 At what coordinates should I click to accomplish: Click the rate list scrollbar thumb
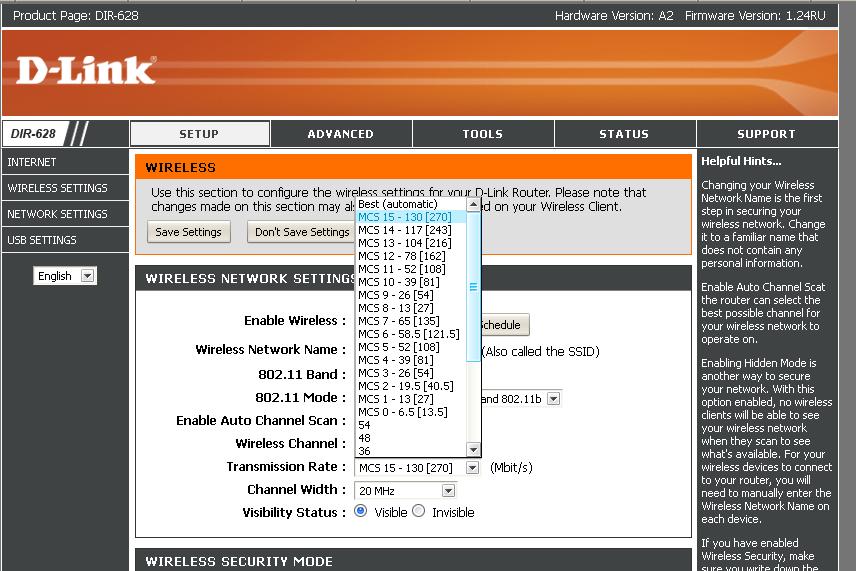tap(473, 287)
